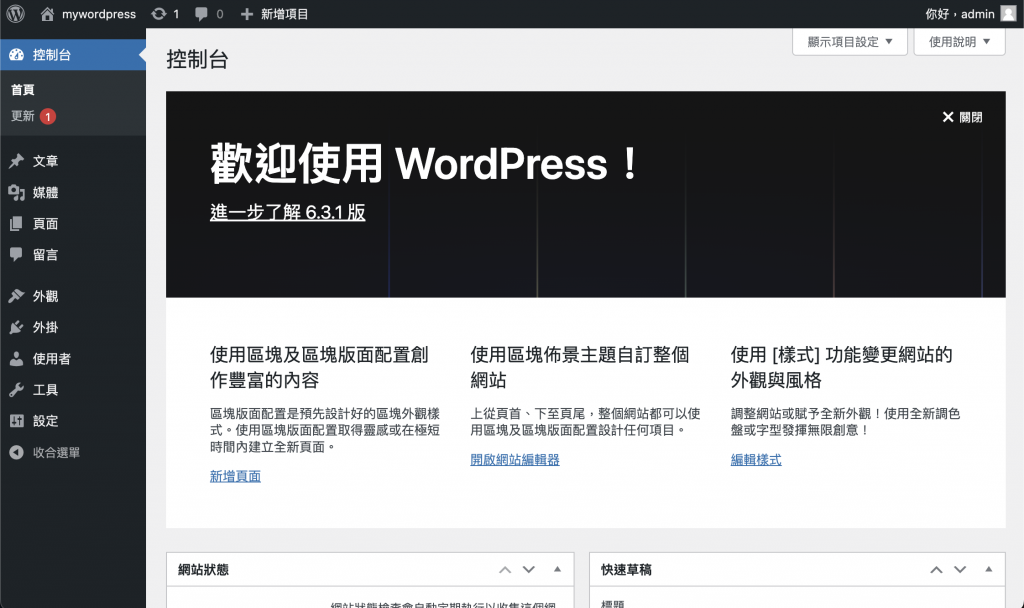Move 快速草稿 panel down
This screenshot has width=1024, height=608.
(959, 569)
